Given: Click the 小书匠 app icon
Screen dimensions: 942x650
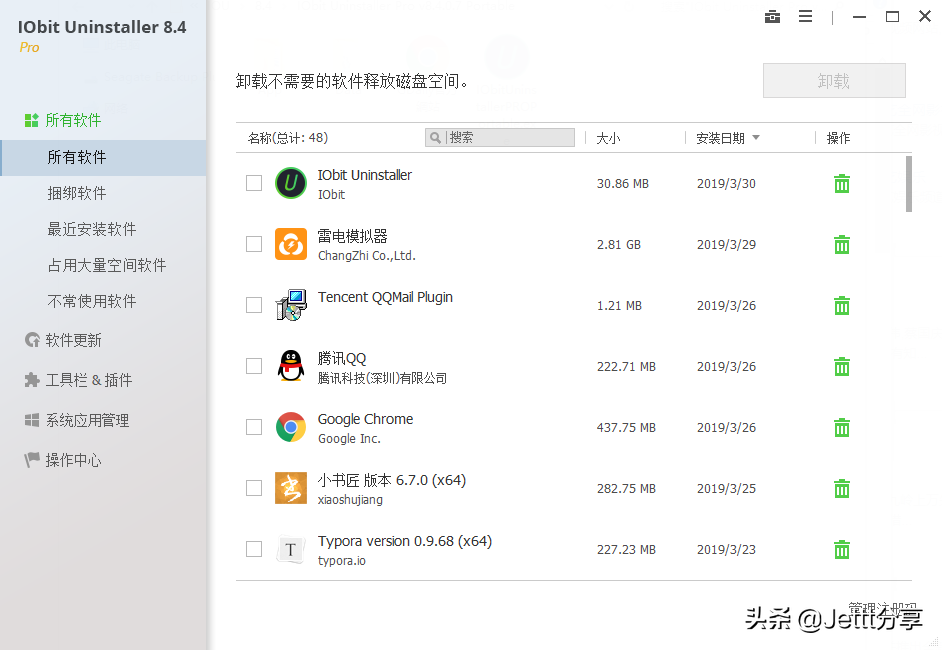Looking at the screenshot, I should [291, 488].
